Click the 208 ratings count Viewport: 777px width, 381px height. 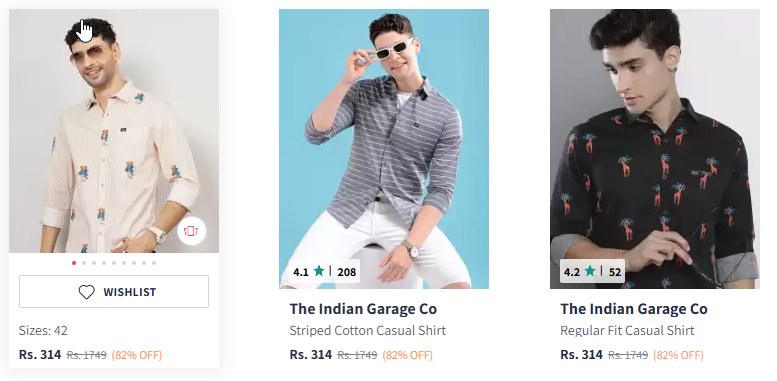pos(347,272)
